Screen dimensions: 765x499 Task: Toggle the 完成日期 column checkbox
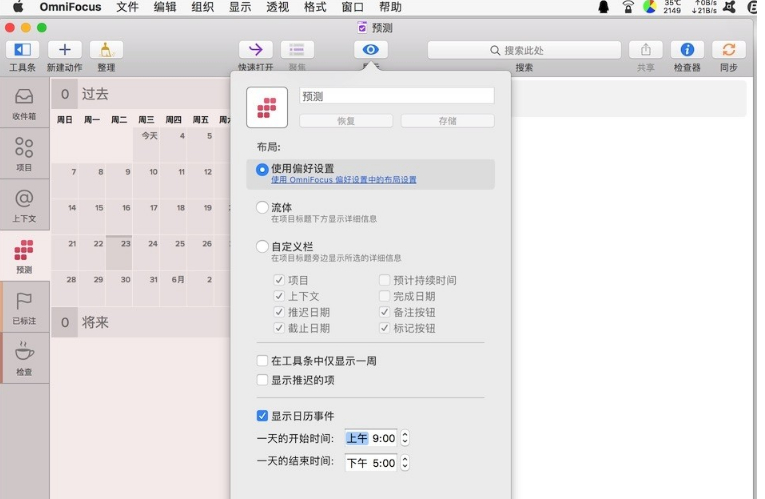(x=384, y=296)
